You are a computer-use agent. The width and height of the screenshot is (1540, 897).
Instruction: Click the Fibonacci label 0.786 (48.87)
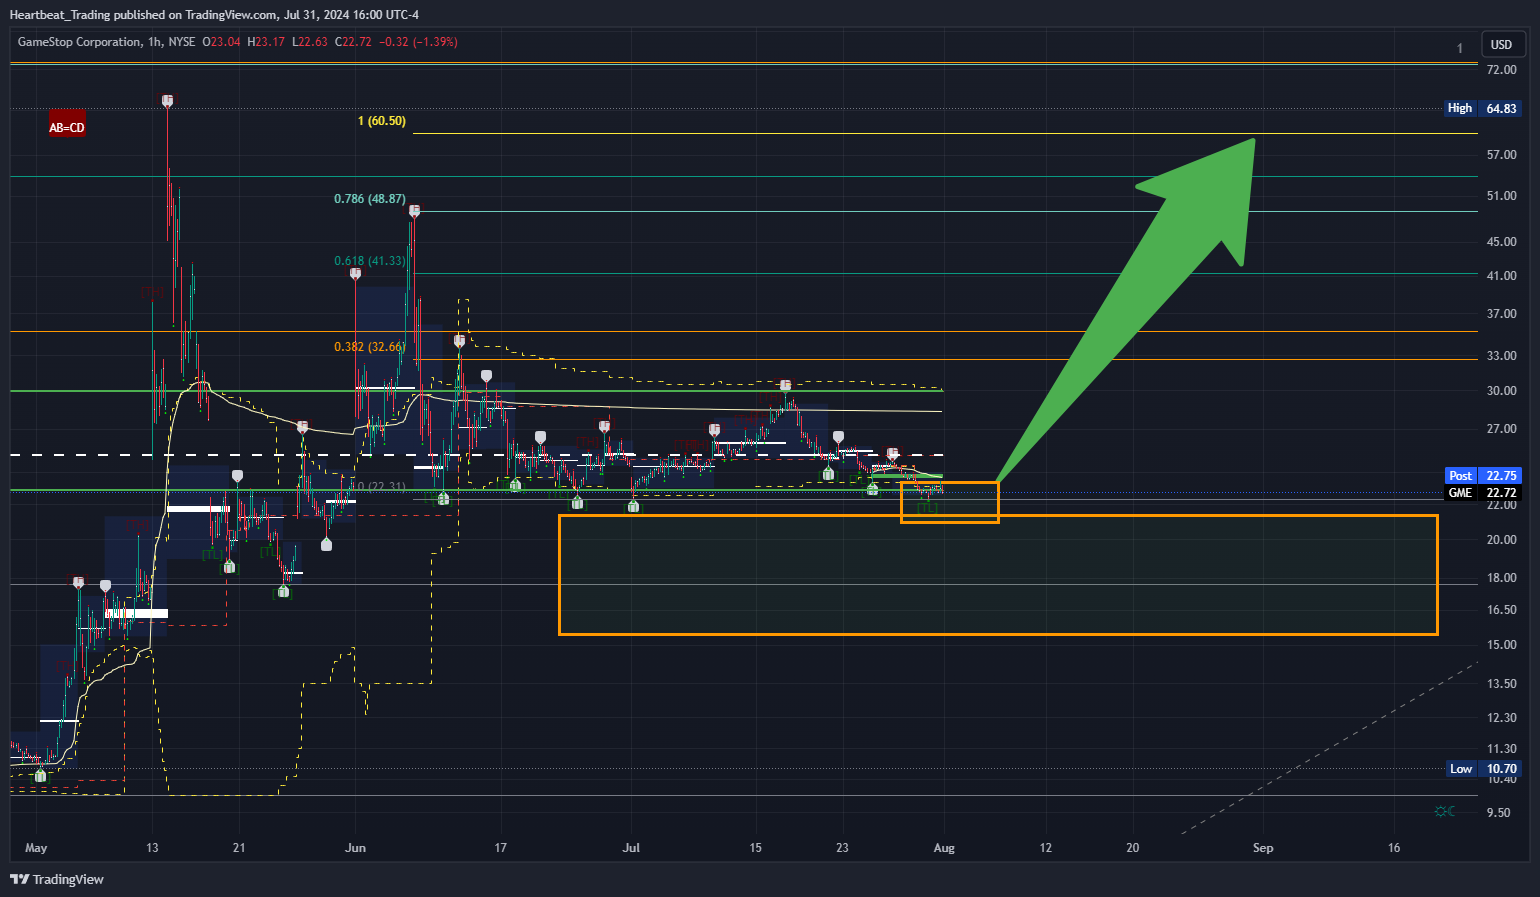click(x=370, y=199)
